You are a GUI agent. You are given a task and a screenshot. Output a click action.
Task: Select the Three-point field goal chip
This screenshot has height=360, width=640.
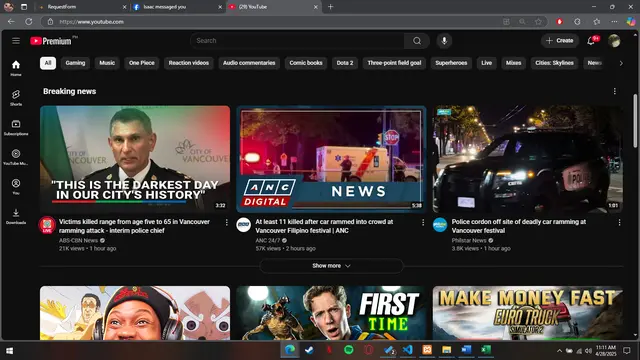pyautogui.click(x=394, y=63)
